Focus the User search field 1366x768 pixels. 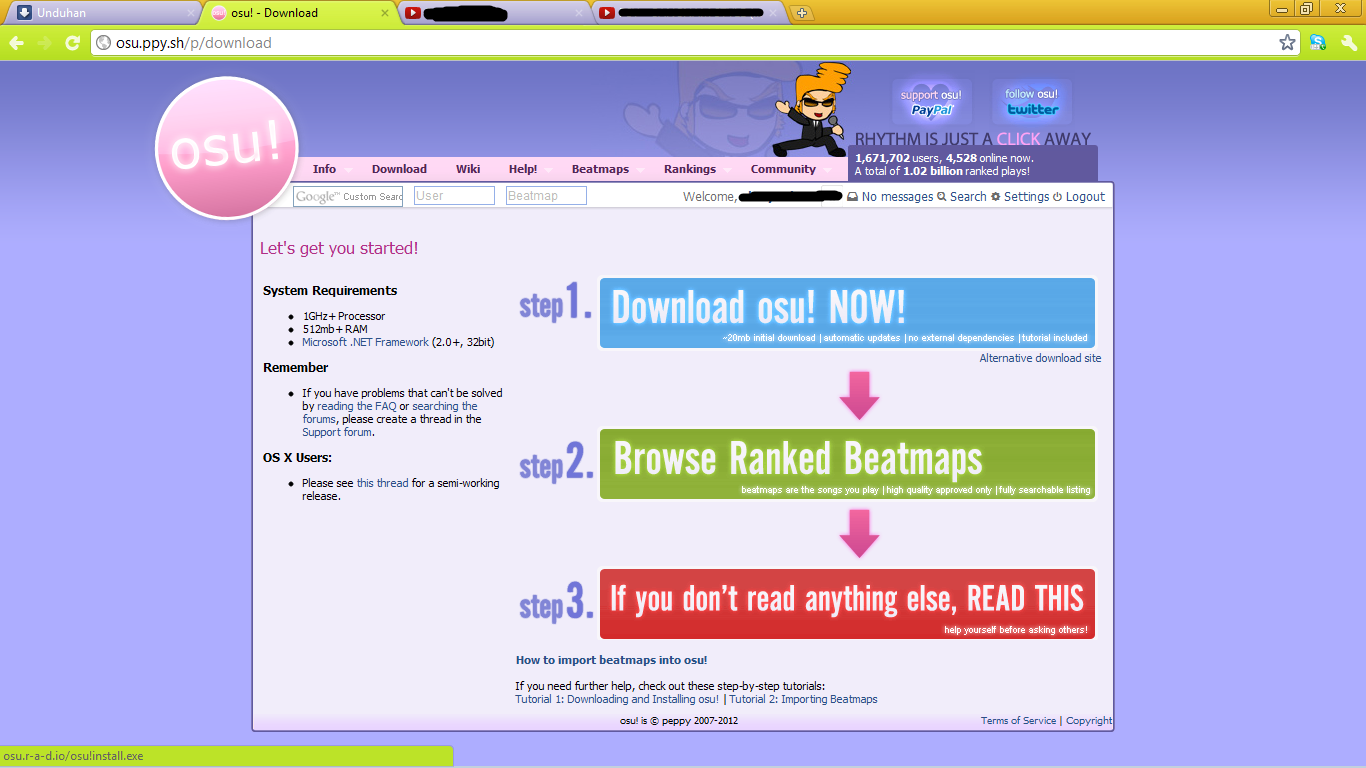454,196
